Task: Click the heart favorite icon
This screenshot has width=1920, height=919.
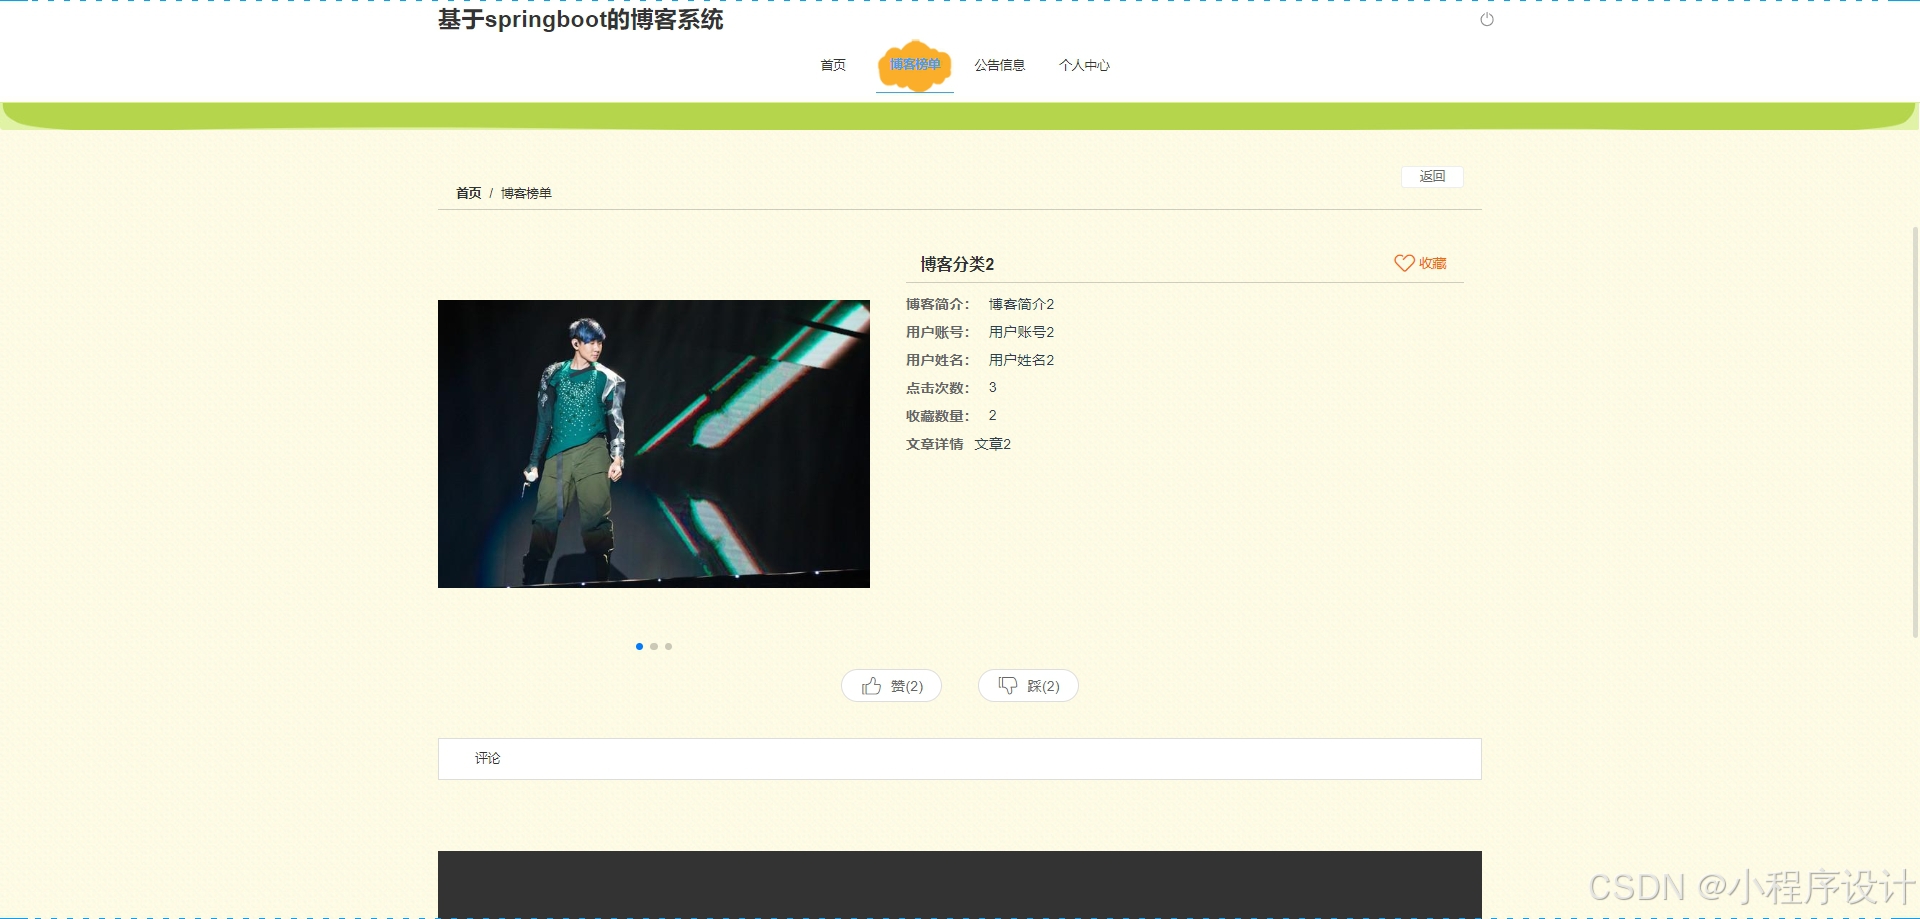Action: click(x=1404, y=263)
